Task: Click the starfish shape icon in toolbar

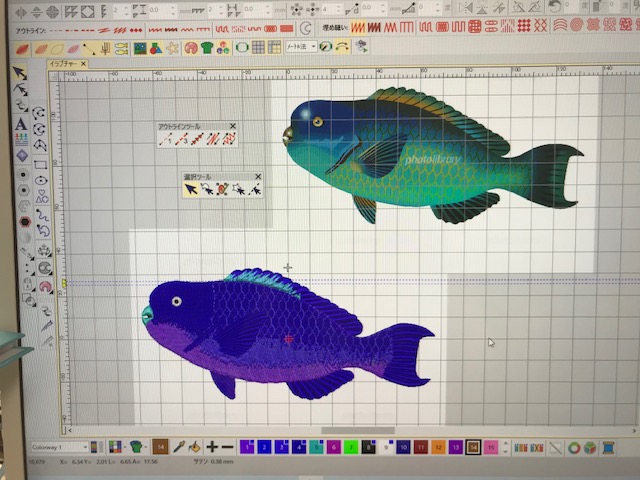Action: click(x=173, y=48)
